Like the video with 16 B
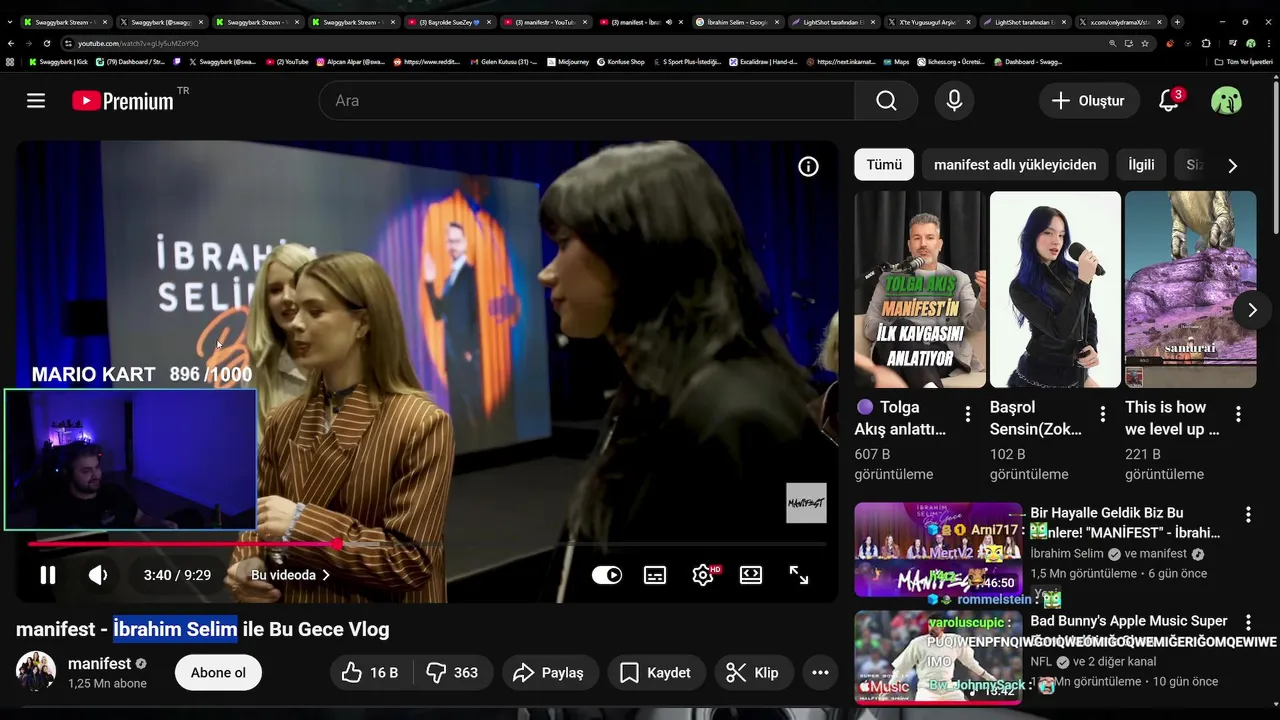The image size is (1280, 720). pyautogui.click(x=370, y=673)
